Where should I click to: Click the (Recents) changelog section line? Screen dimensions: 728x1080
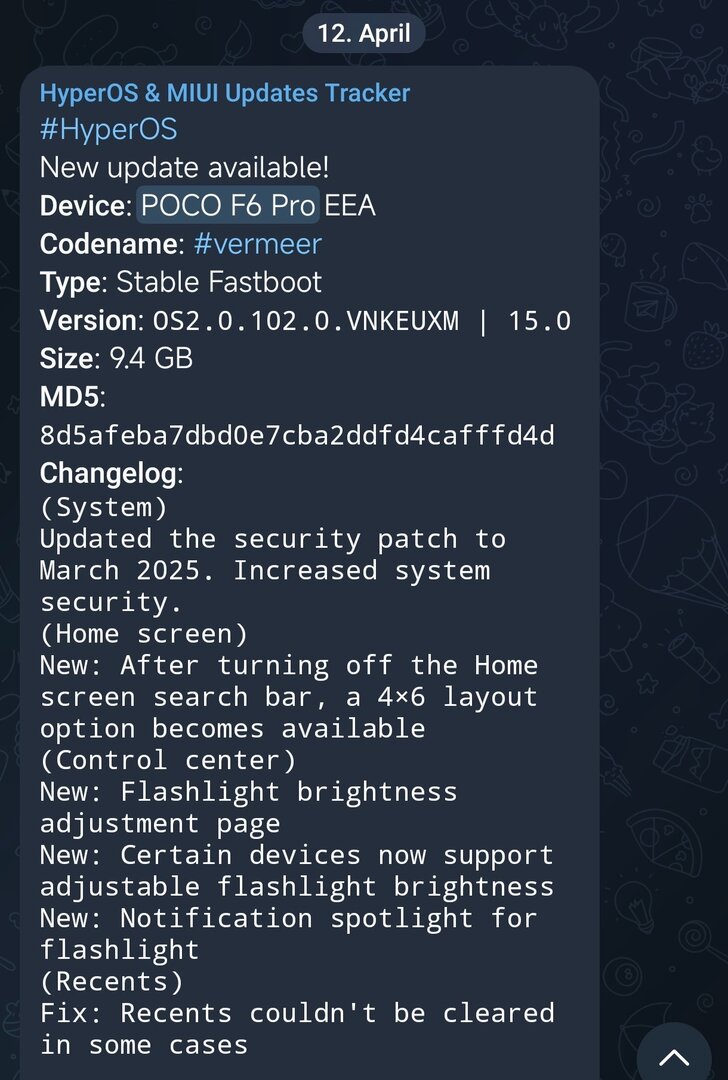pos(112,981)
